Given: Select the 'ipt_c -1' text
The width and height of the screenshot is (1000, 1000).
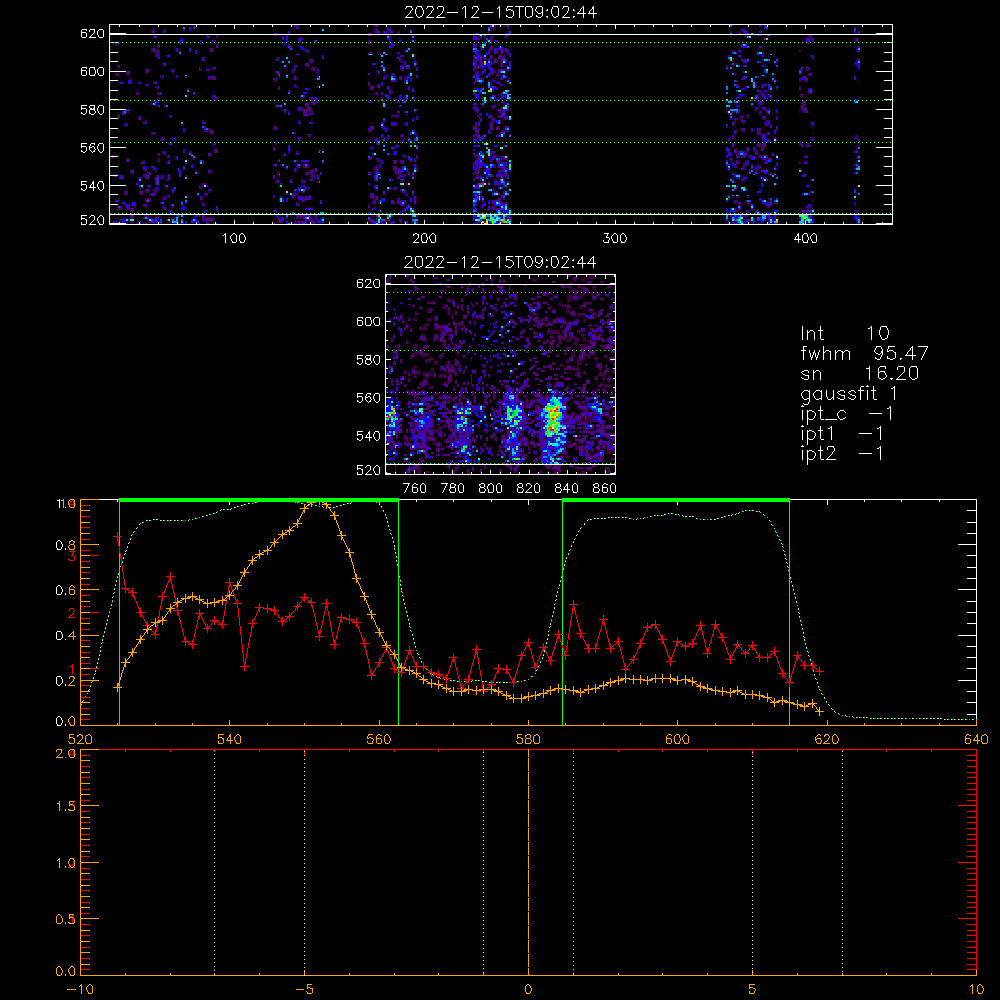Looking at the screenshot, I should 847,414.
